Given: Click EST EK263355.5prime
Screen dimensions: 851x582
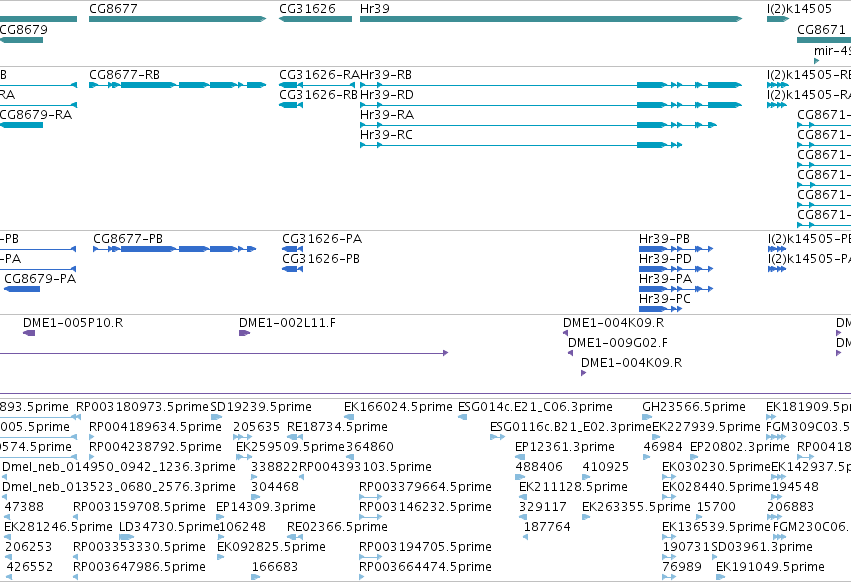Looking at the screenshot, I should [x=637, y=507].
